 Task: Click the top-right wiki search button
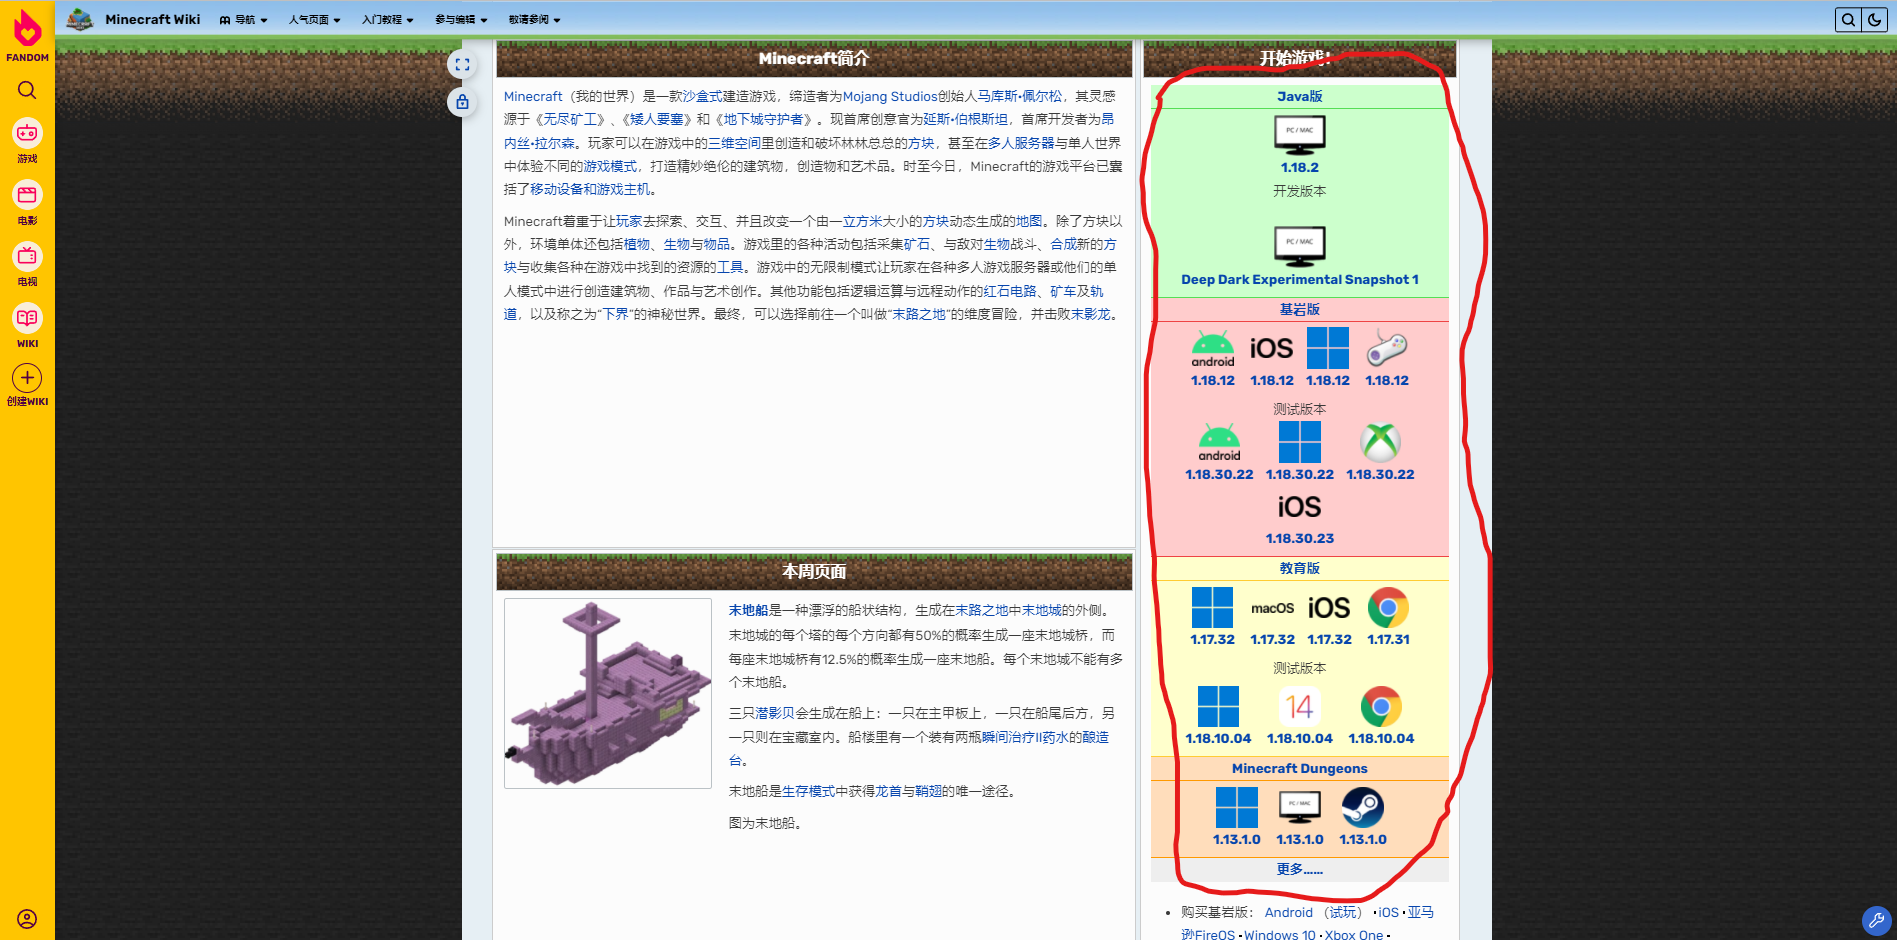pos(1848,20)
